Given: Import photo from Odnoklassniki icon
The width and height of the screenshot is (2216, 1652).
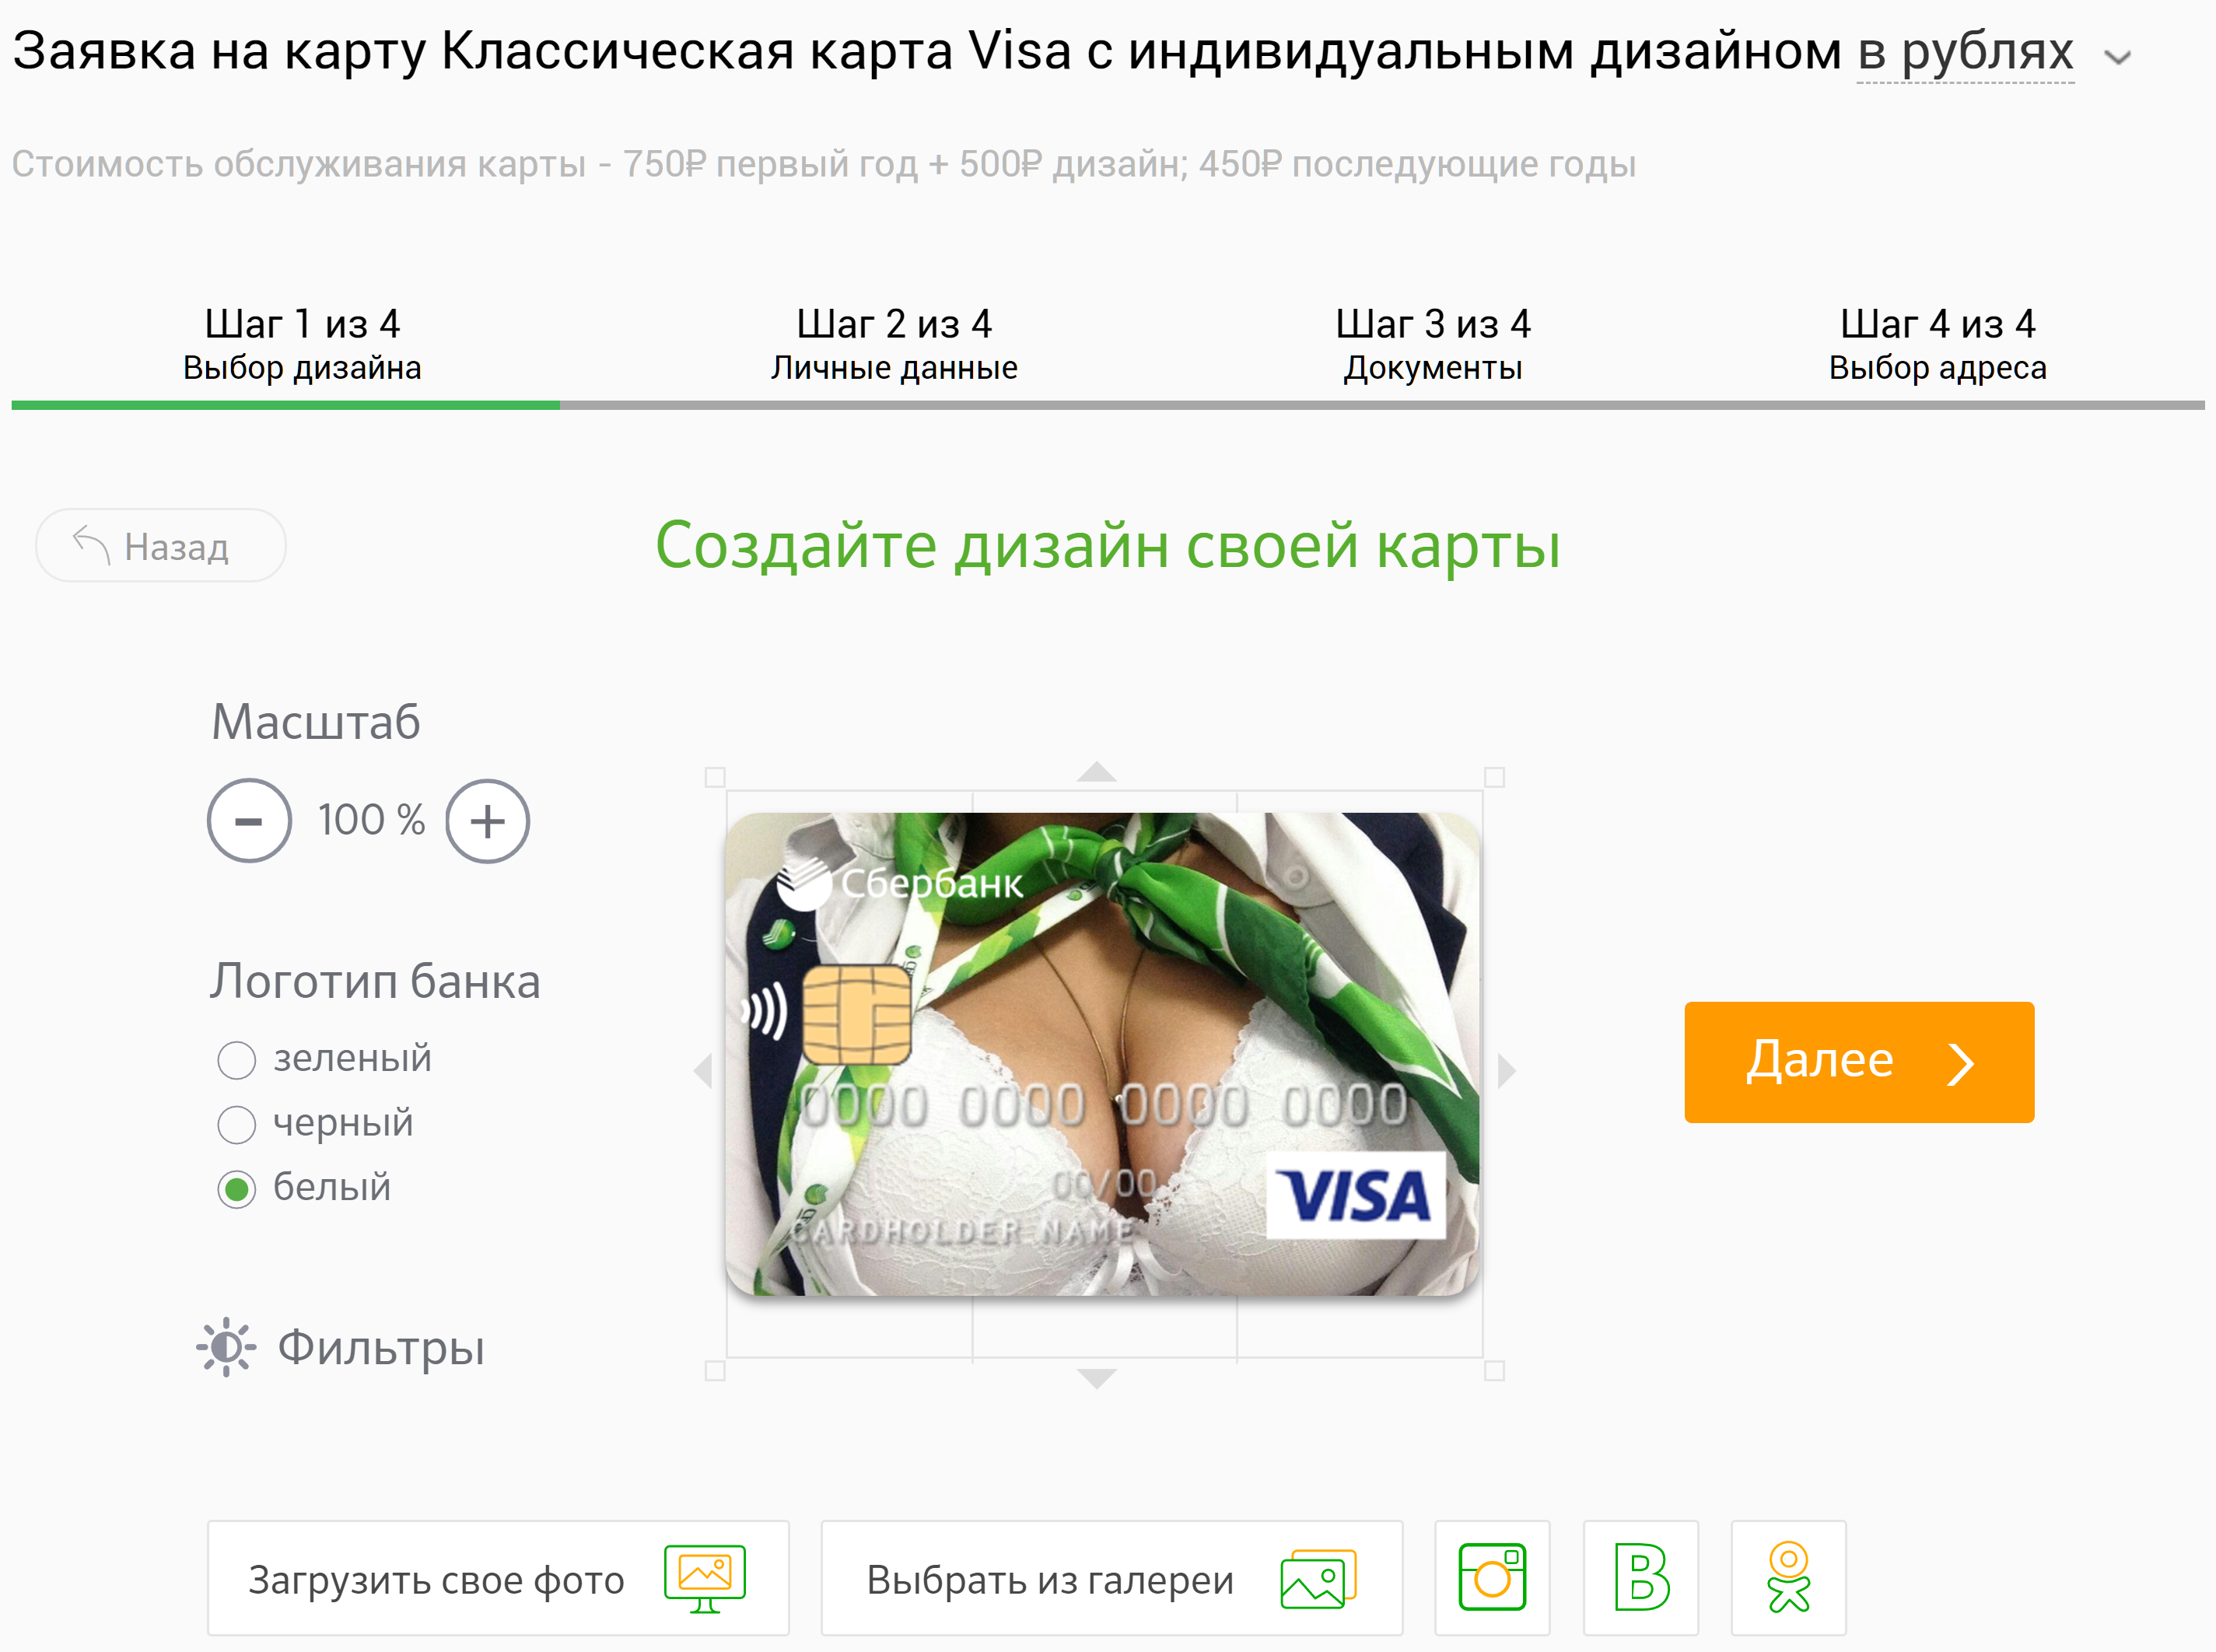Looking at the screenshot, I should tap(1789, 1578).
